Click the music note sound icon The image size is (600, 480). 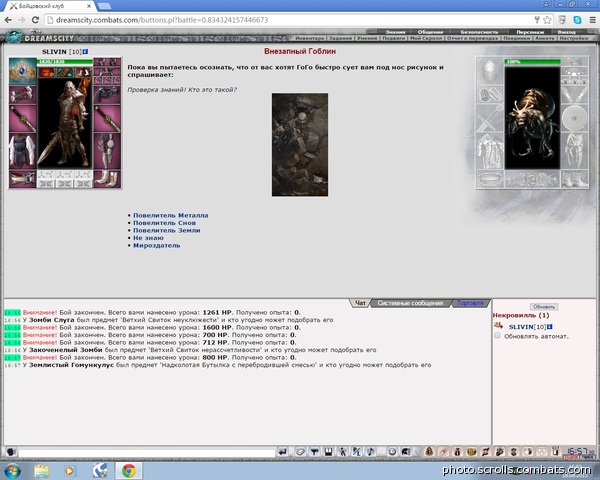coord(370,452)
